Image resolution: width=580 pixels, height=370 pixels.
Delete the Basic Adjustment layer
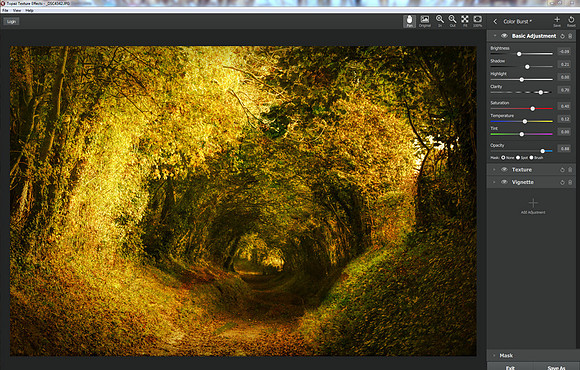coord(570,36)
